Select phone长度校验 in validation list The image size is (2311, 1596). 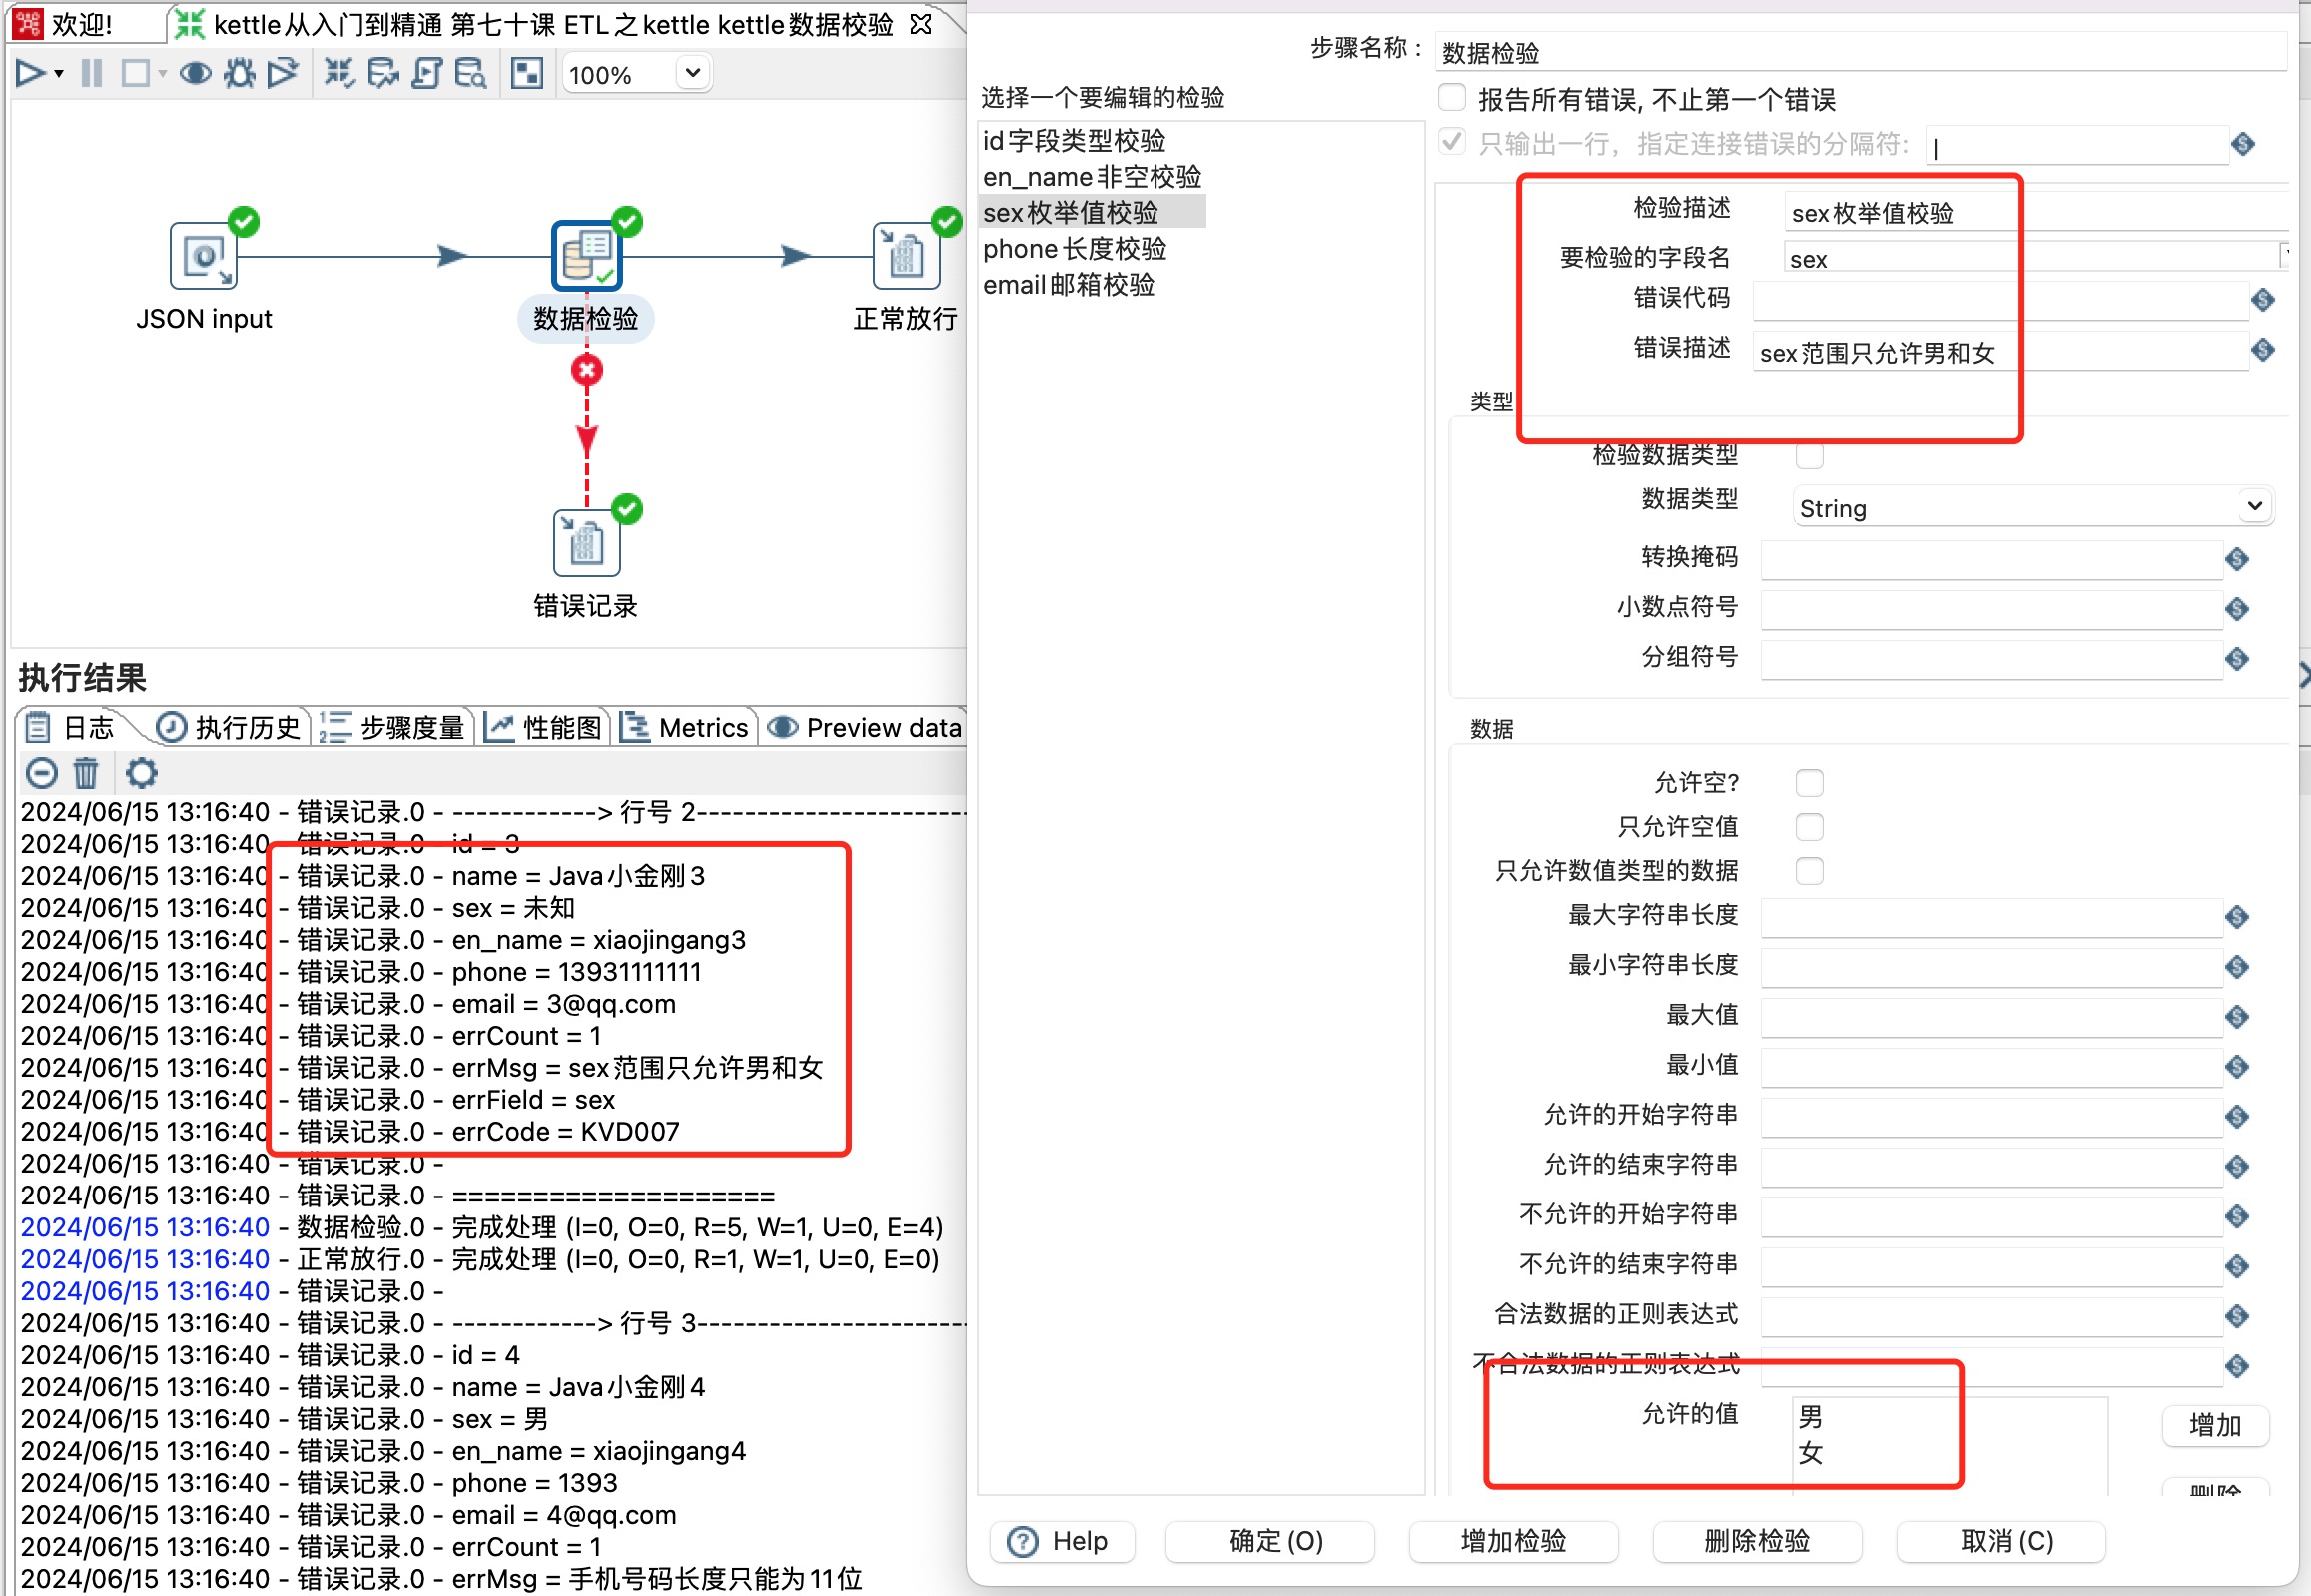[x=1074, y=249]
